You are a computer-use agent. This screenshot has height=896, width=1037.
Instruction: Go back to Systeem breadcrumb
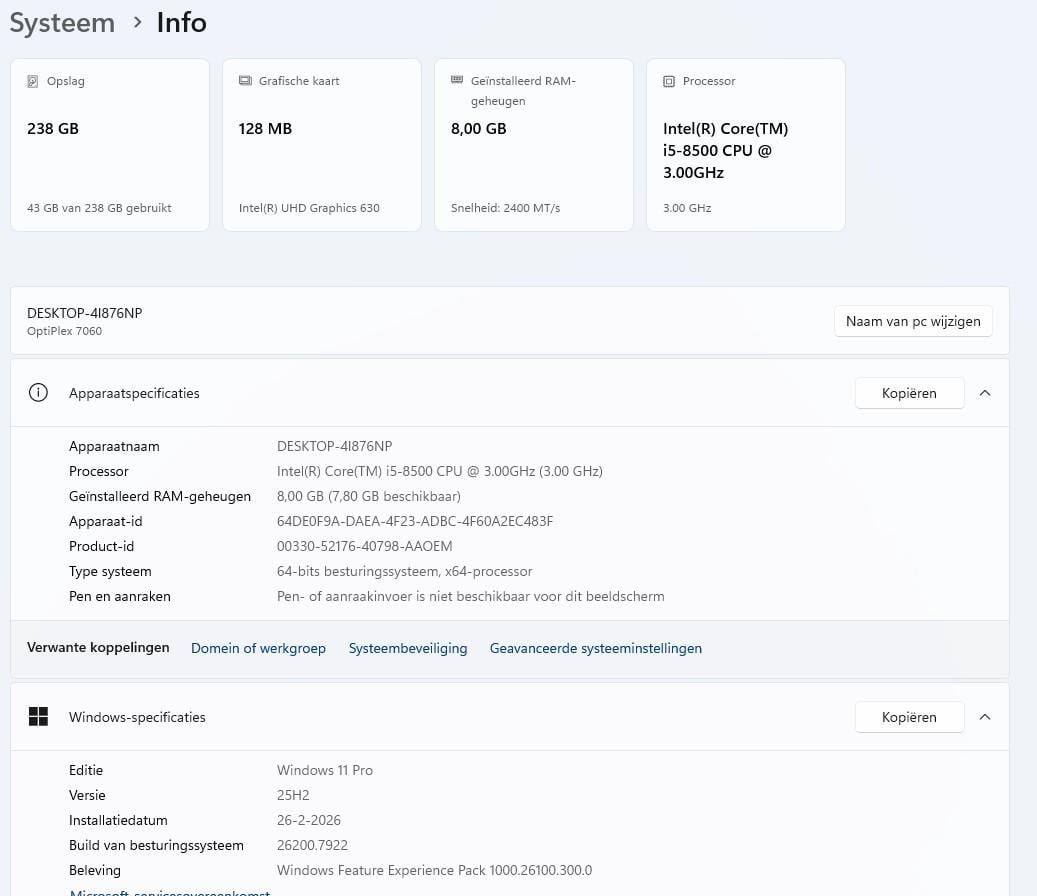(62, 22)
